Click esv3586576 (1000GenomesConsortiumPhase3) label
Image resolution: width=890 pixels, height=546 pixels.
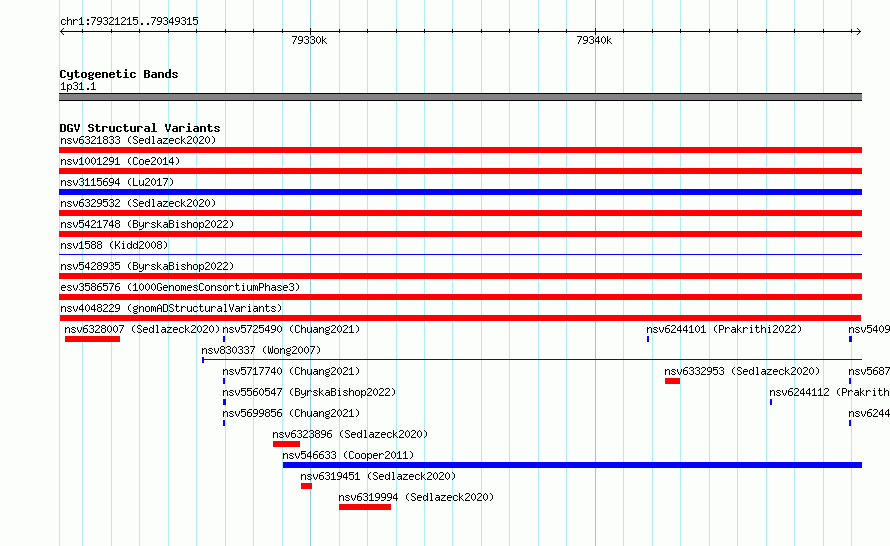[180, 287]
